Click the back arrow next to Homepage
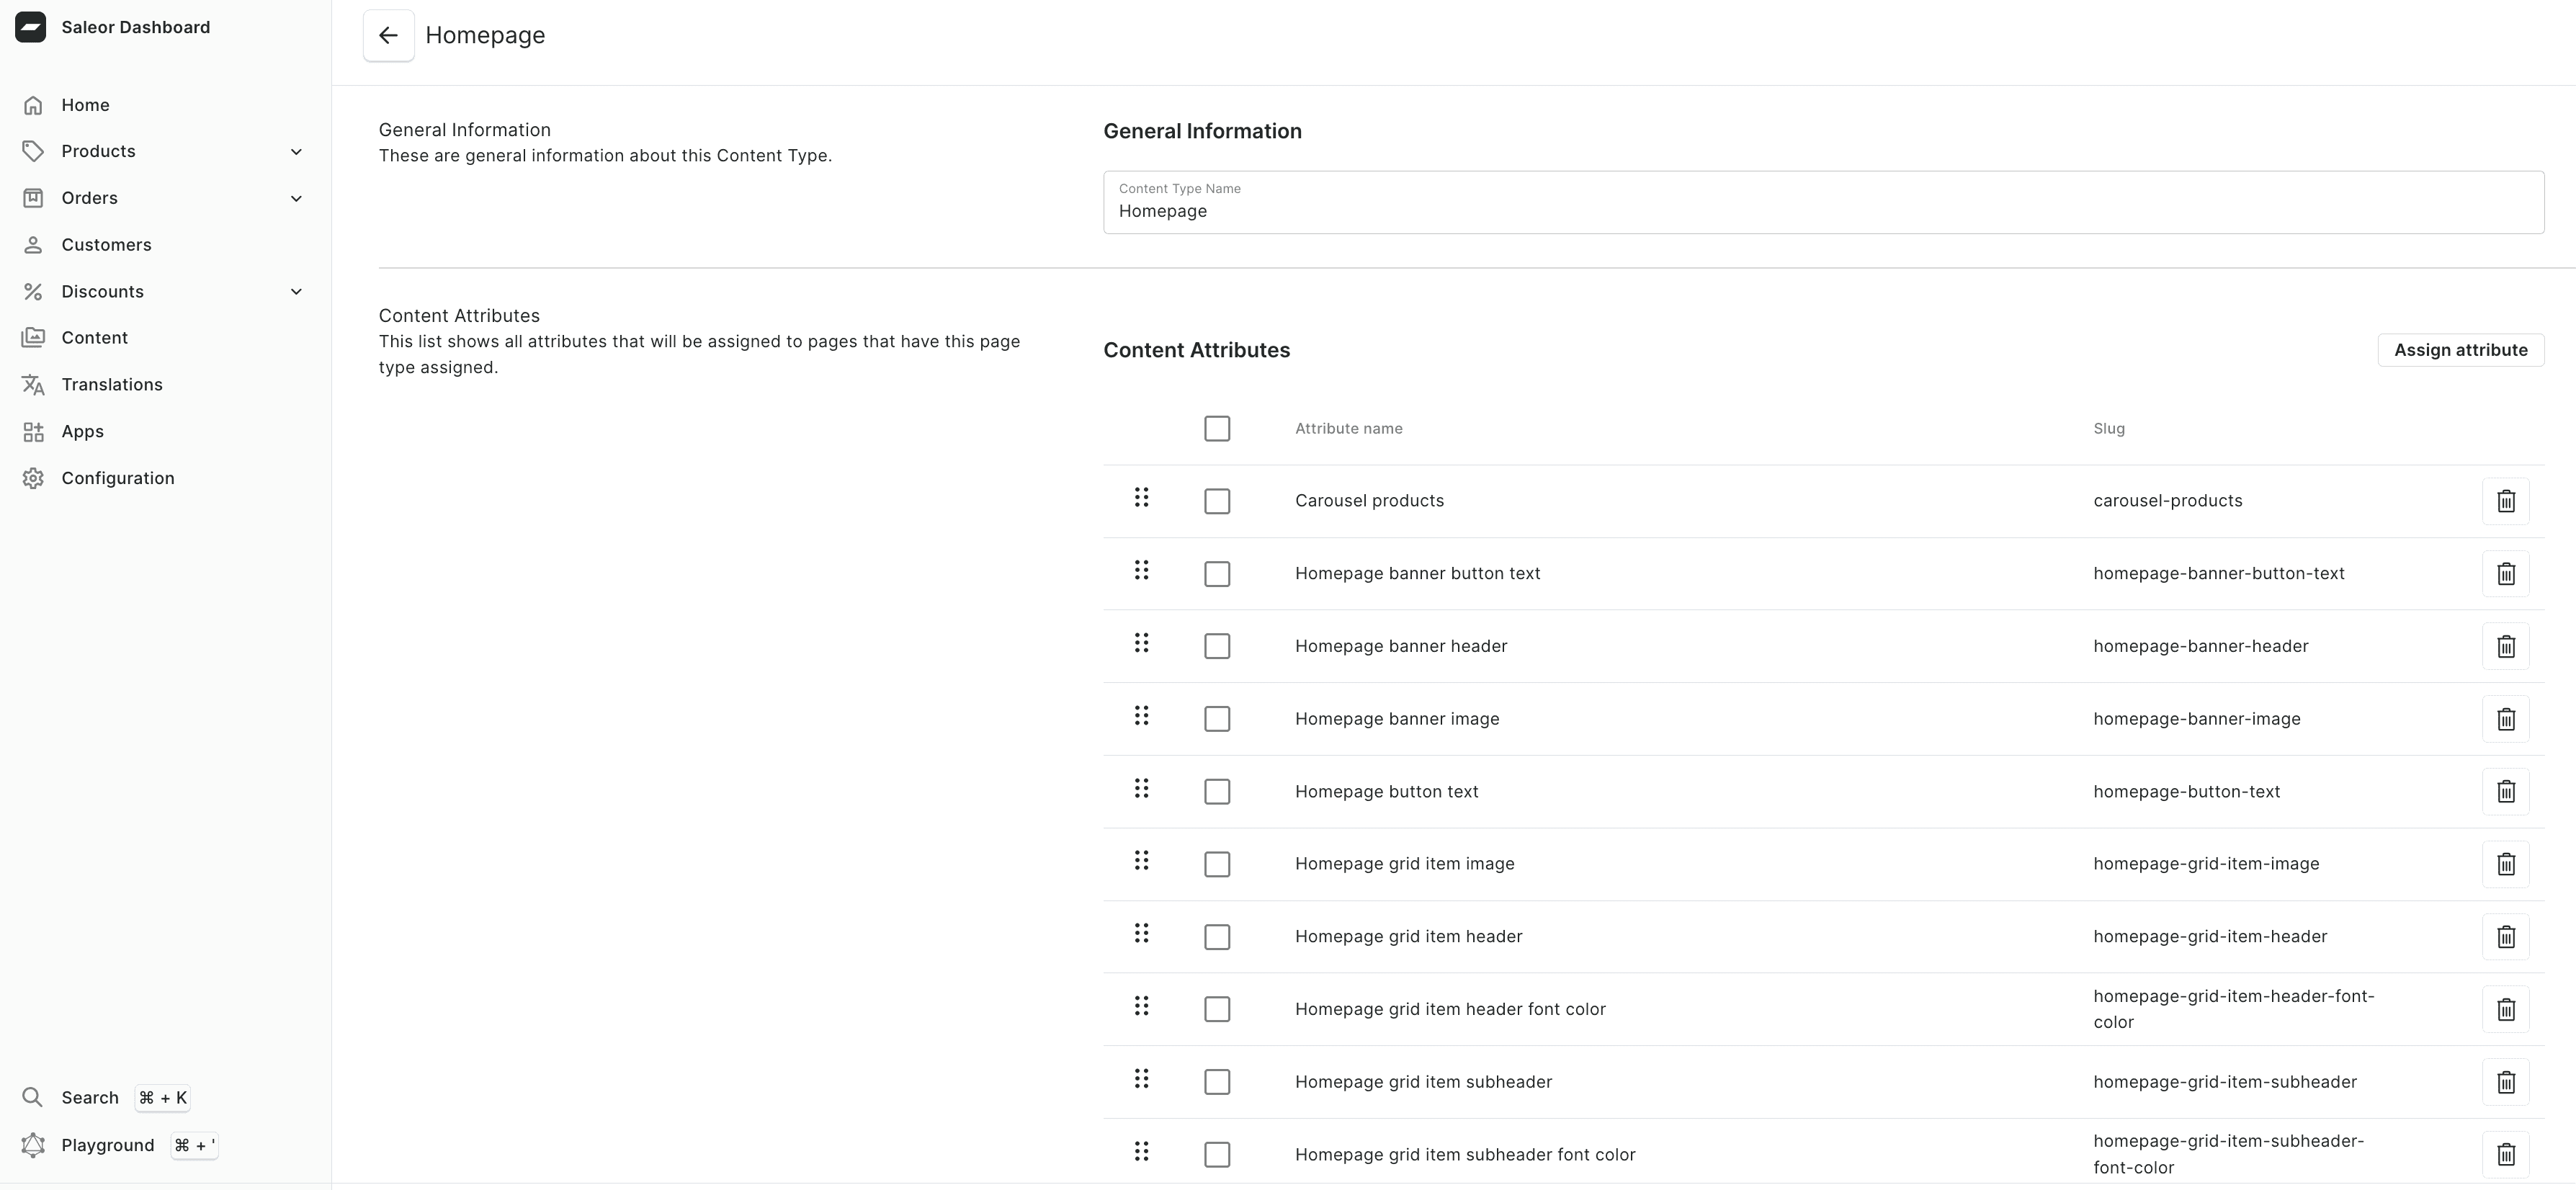 click(388, 35)
